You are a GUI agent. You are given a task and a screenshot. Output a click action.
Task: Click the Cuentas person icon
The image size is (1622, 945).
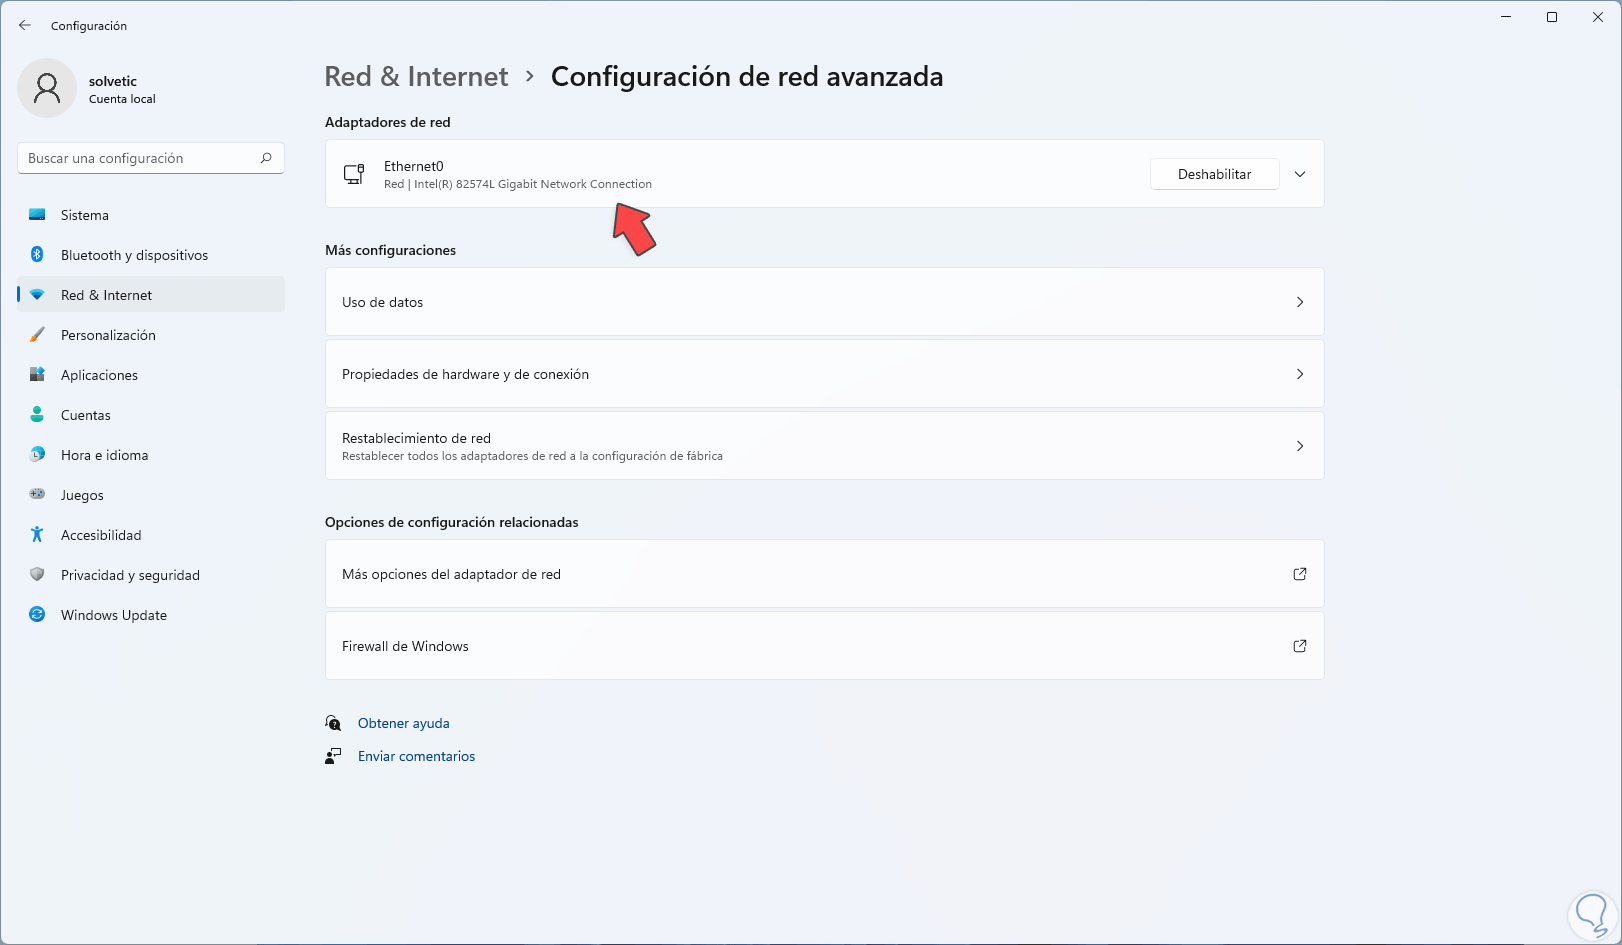tap(37, 415)
